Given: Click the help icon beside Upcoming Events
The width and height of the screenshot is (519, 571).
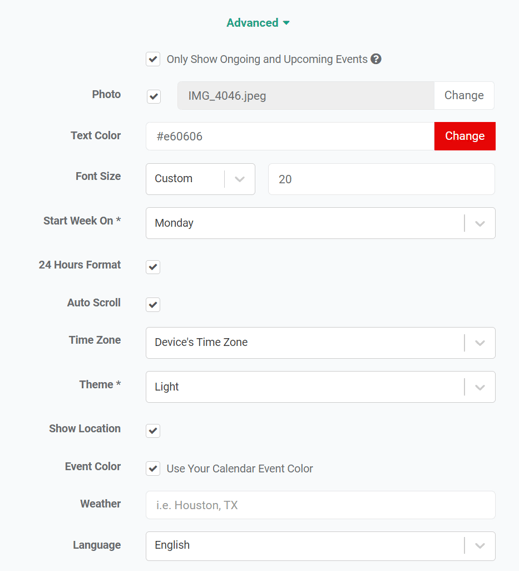Looking at the screenshot, I should (x=376, y=59).
